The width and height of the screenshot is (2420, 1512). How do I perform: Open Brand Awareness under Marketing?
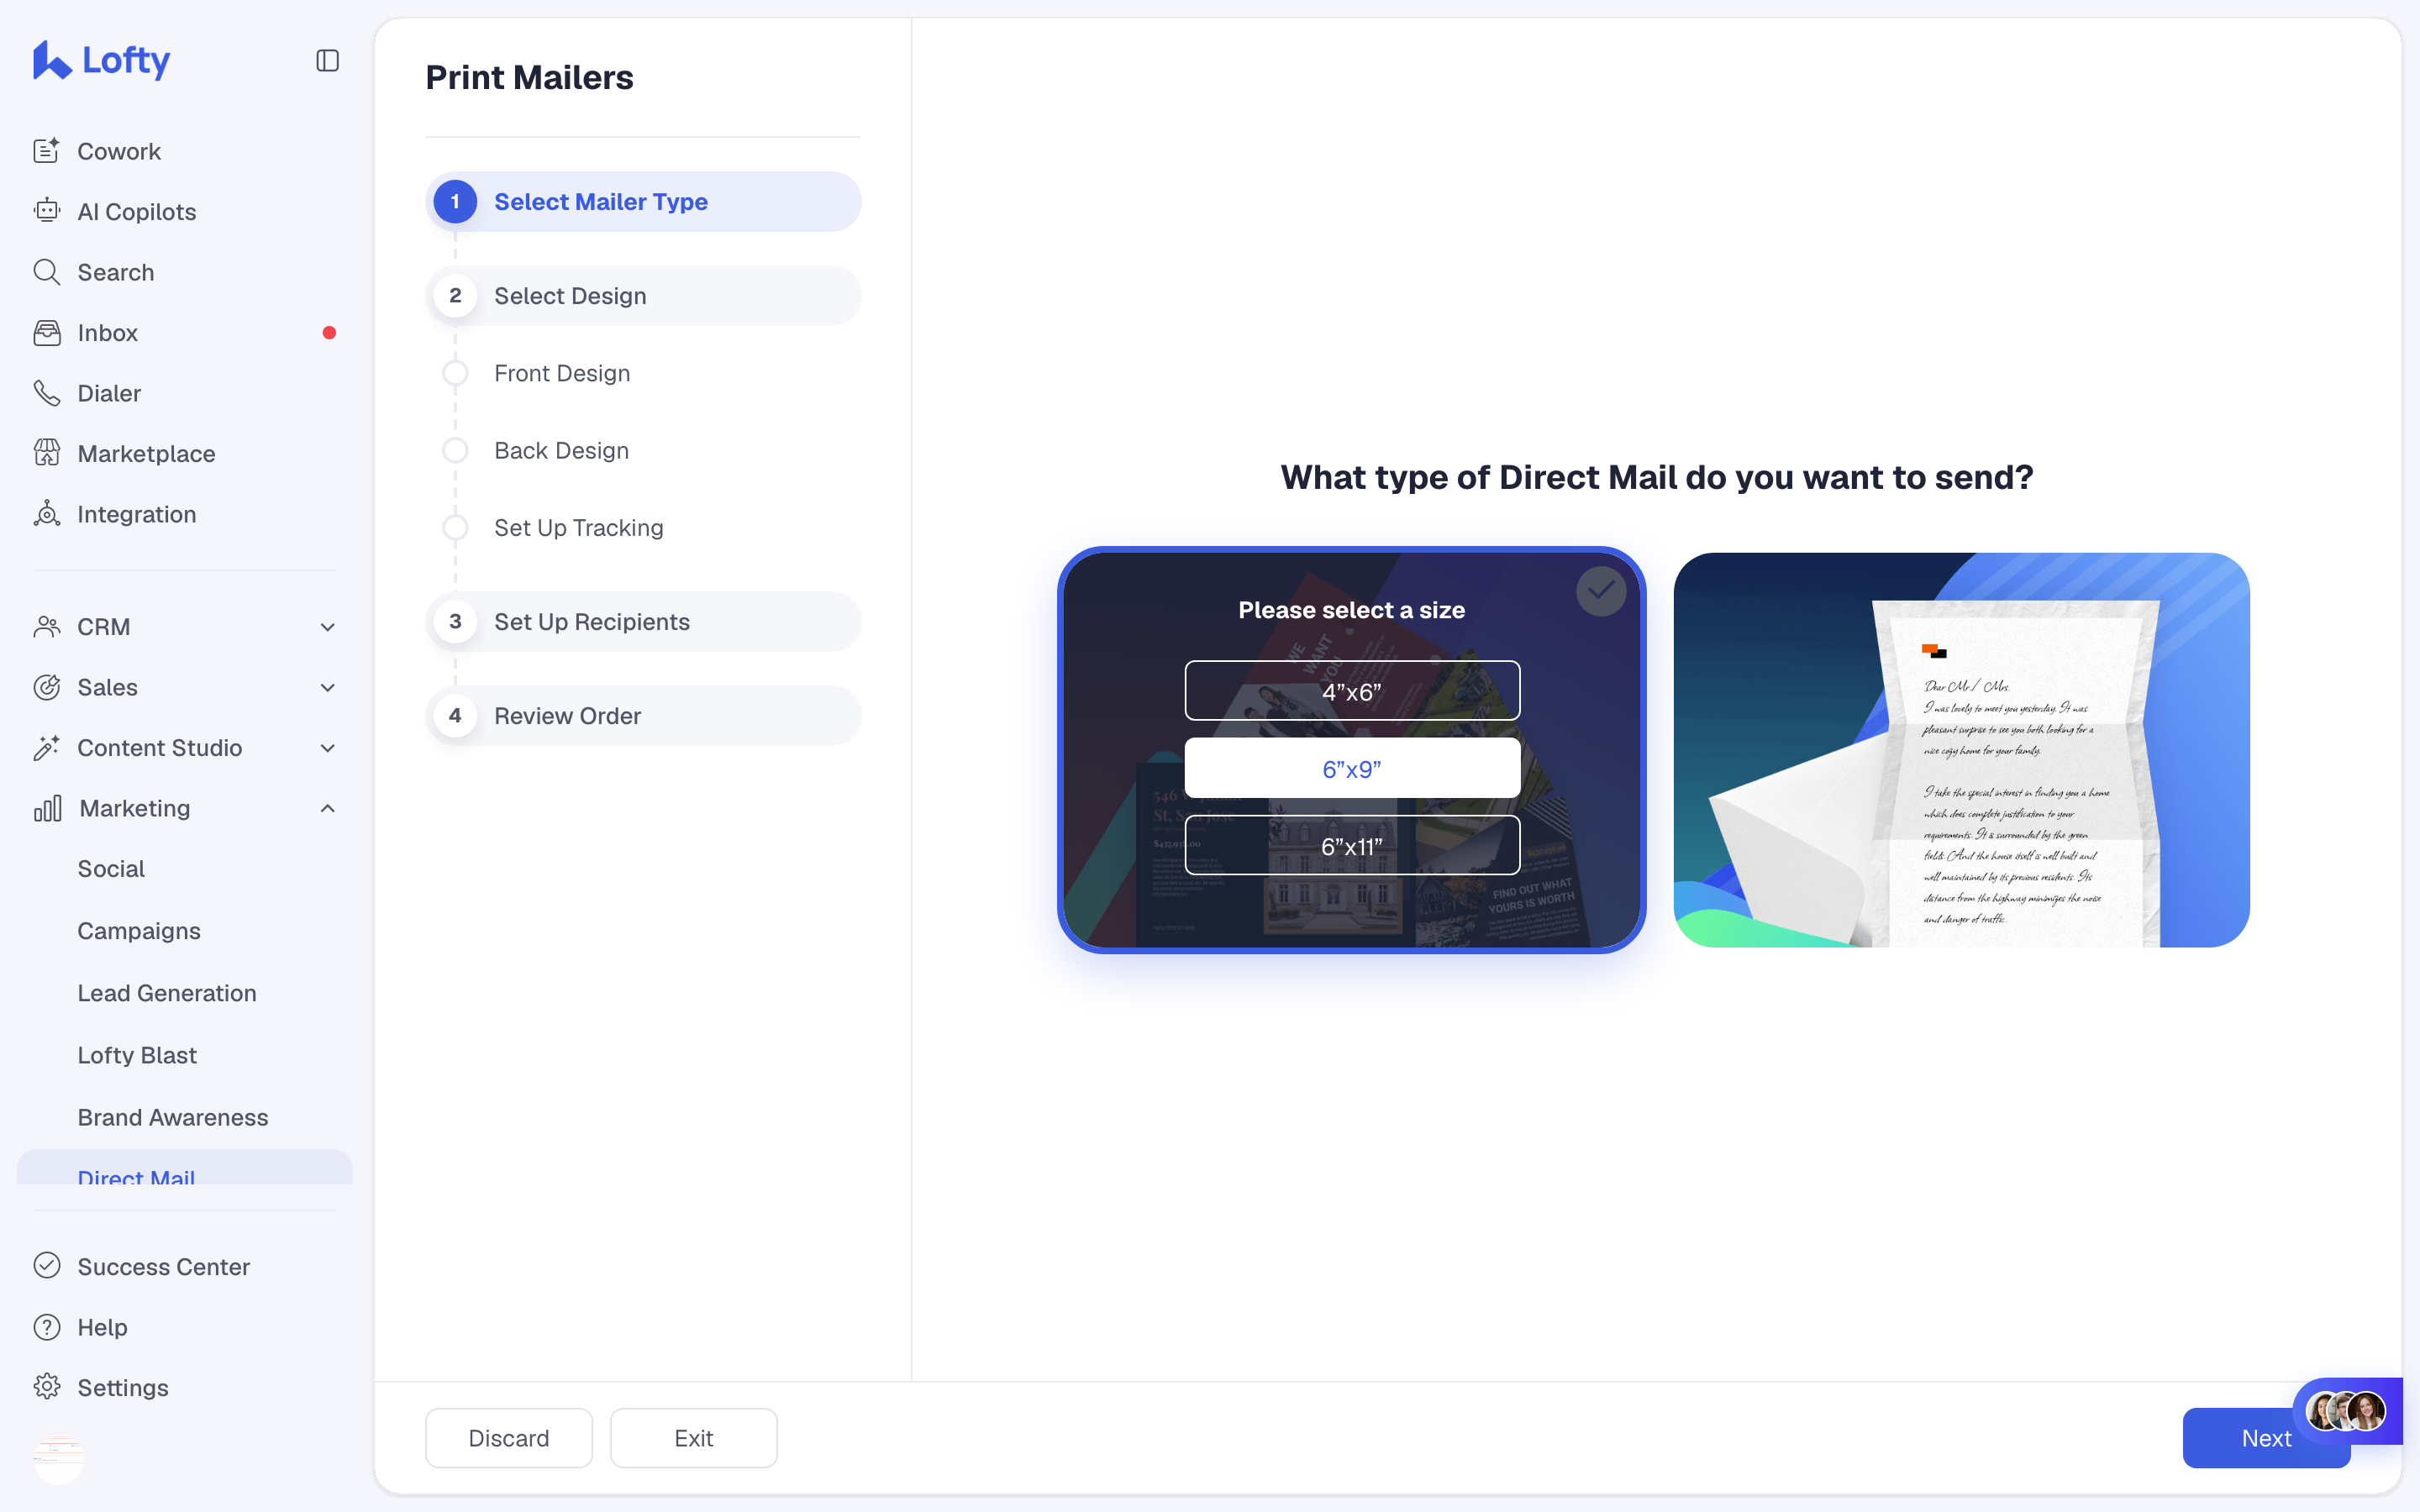point(173,1117)
